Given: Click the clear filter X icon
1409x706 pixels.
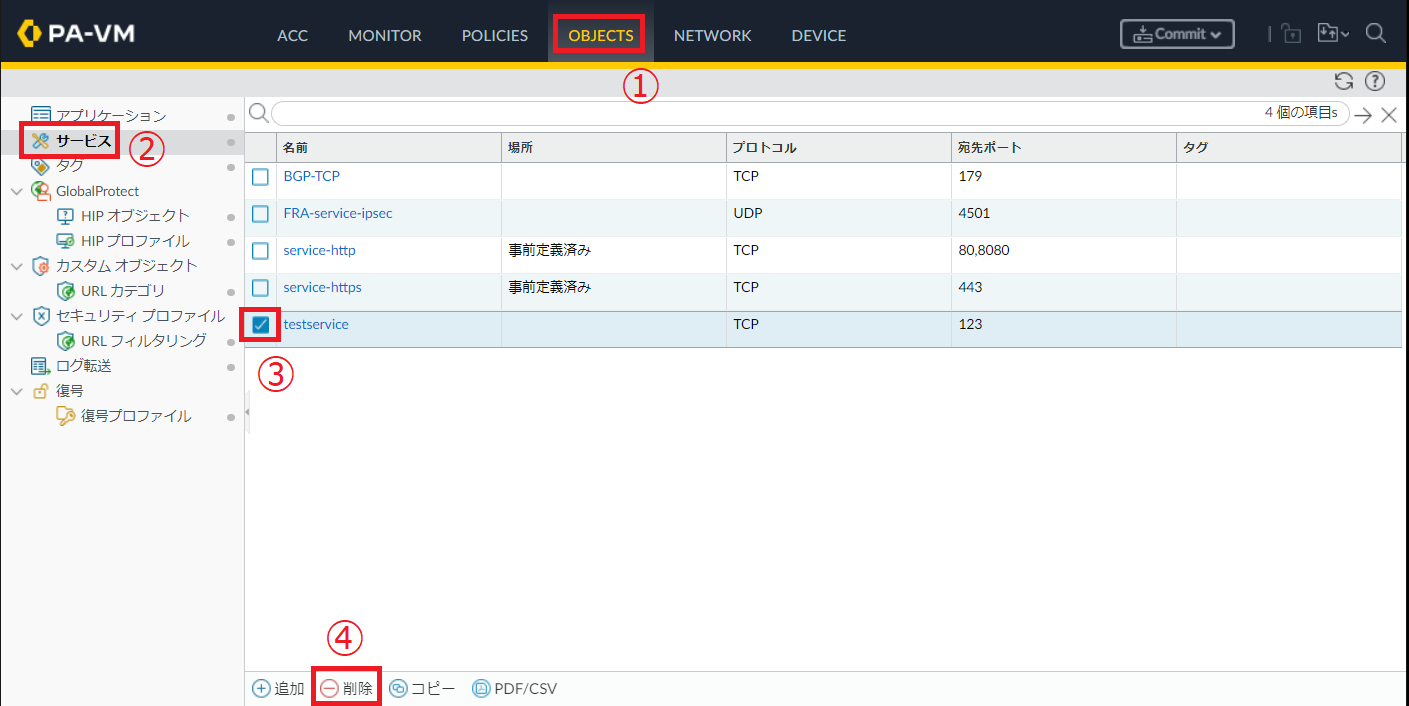Looking at the screenshot, I should (x=1389, y=115).
